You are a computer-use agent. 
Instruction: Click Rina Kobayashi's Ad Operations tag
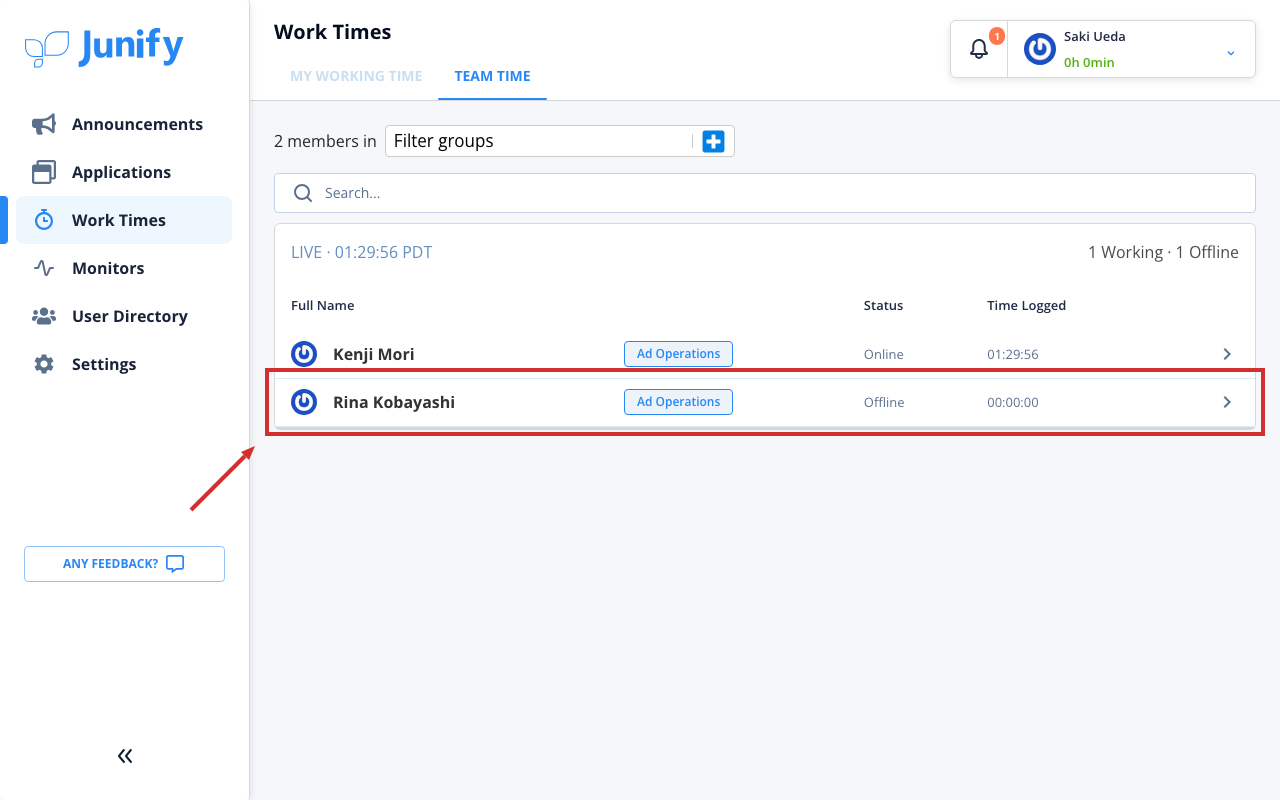click(x=679, y=402)
